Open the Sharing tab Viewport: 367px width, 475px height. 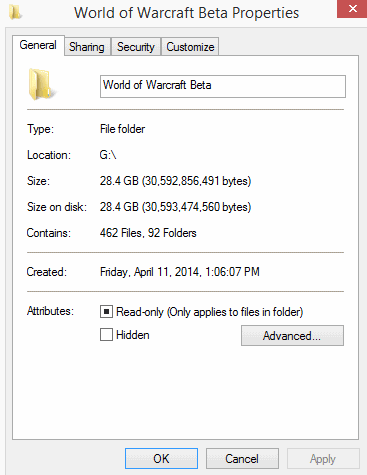pos(87,47)
